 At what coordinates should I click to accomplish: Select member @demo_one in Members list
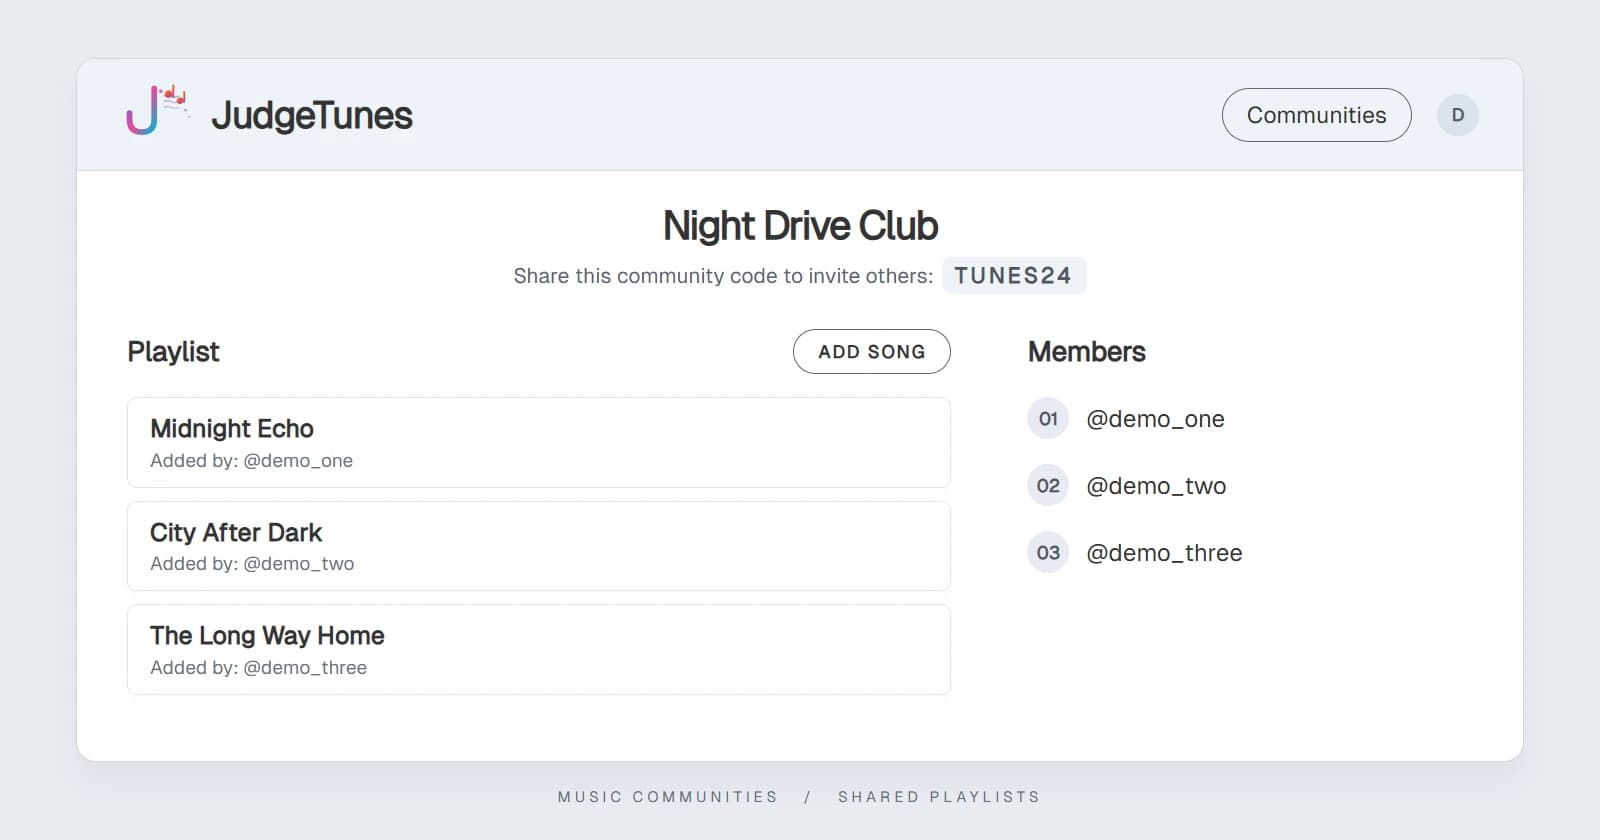point(1155,419)
